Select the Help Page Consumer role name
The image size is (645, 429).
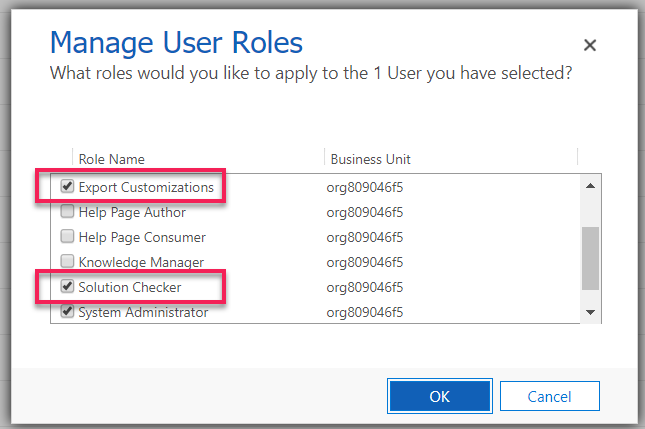pyautogui.click(x=142, y=237)
